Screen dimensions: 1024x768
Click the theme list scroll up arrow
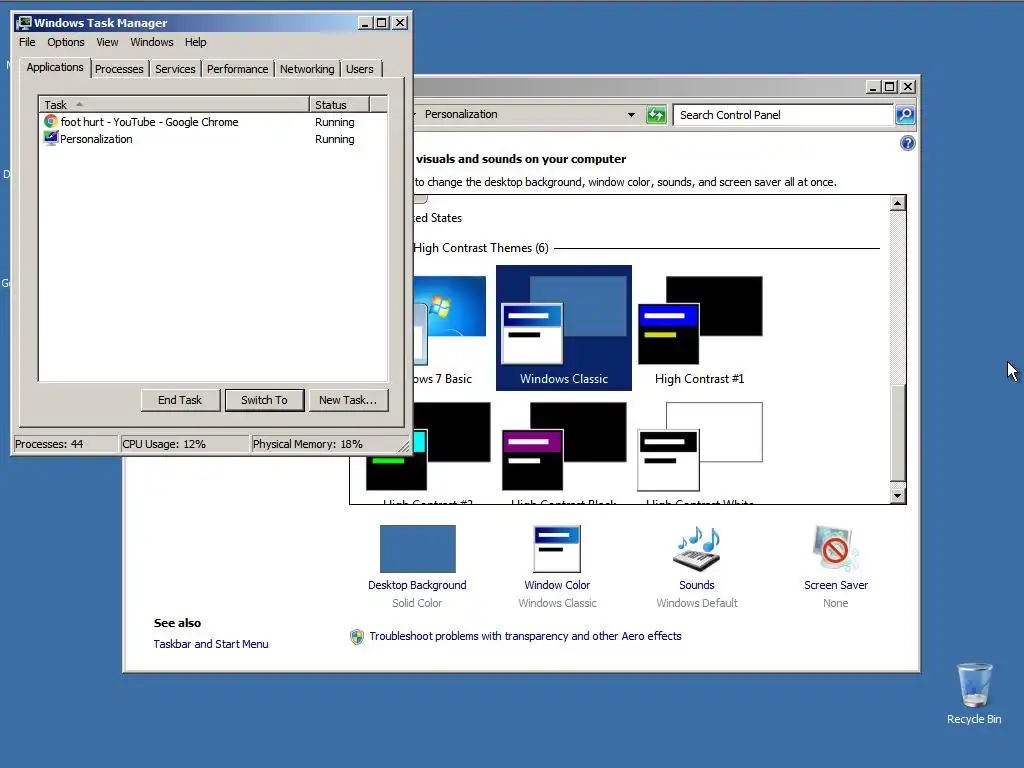point(897,203)
